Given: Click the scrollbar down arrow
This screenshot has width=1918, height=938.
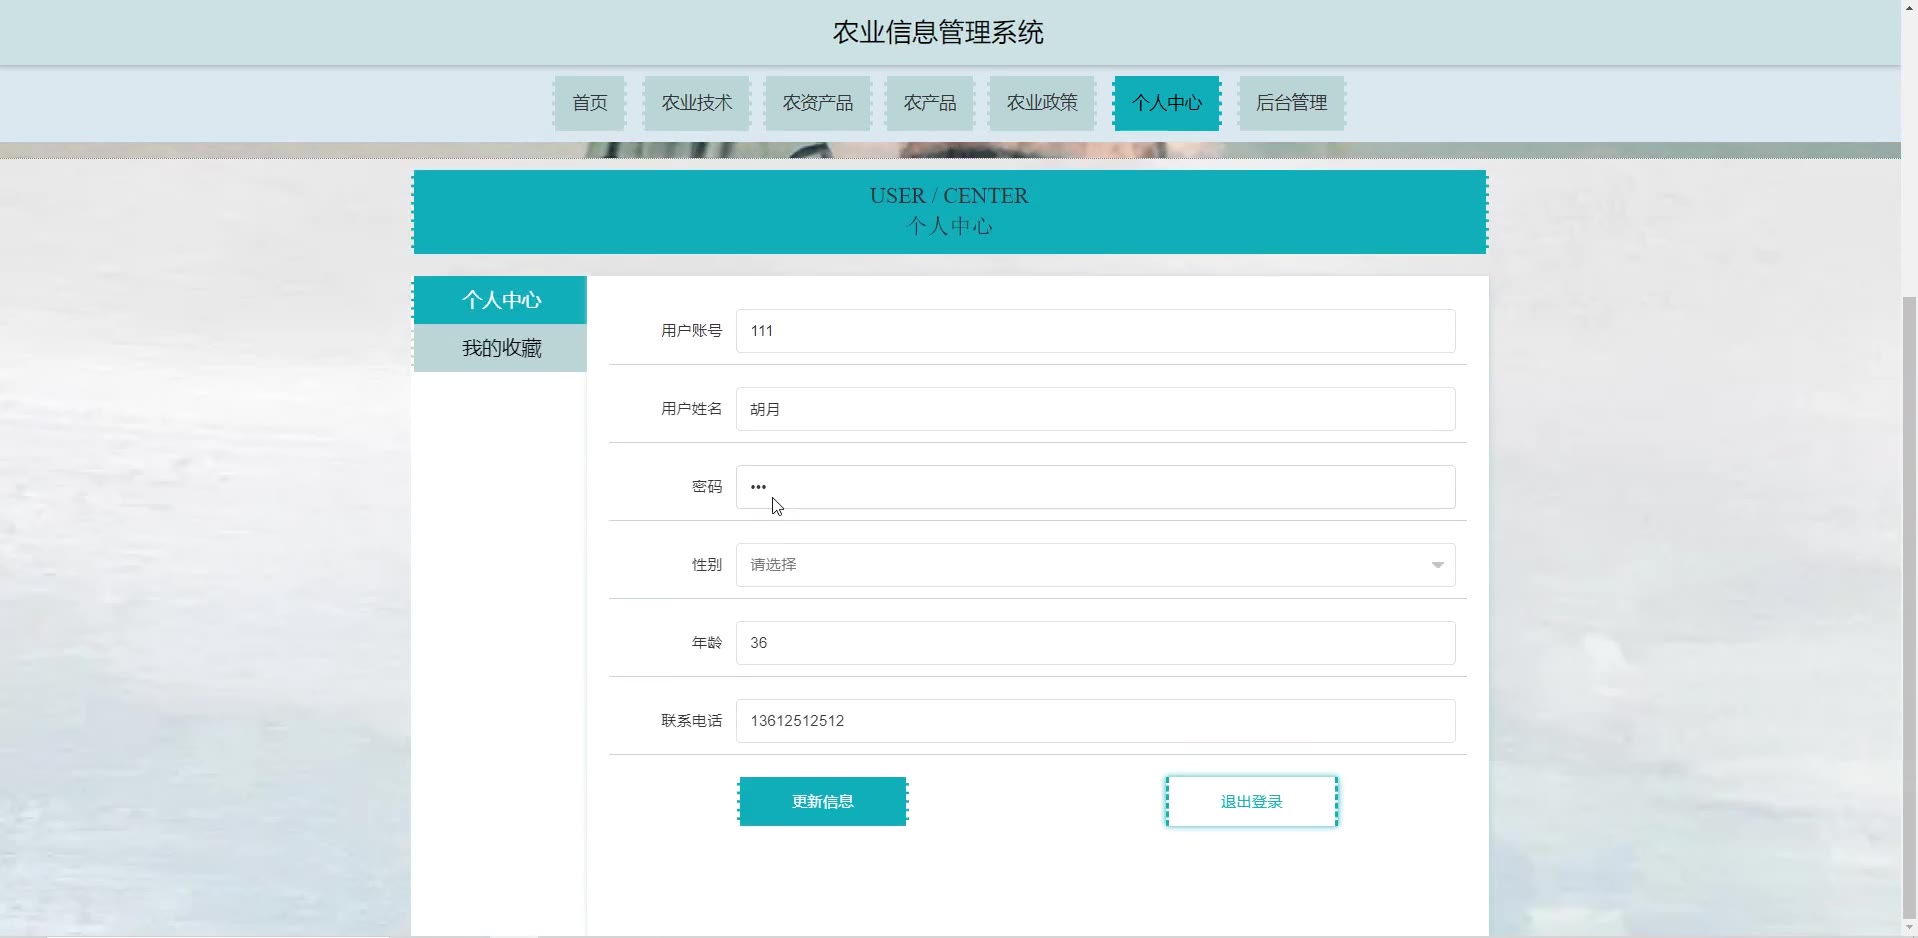Looking at the screenshot, I should (x=1909, y=929).
